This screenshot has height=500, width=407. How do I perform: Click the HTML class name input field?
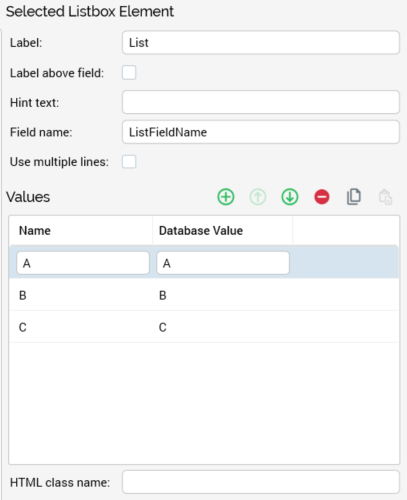click(261, 482)
